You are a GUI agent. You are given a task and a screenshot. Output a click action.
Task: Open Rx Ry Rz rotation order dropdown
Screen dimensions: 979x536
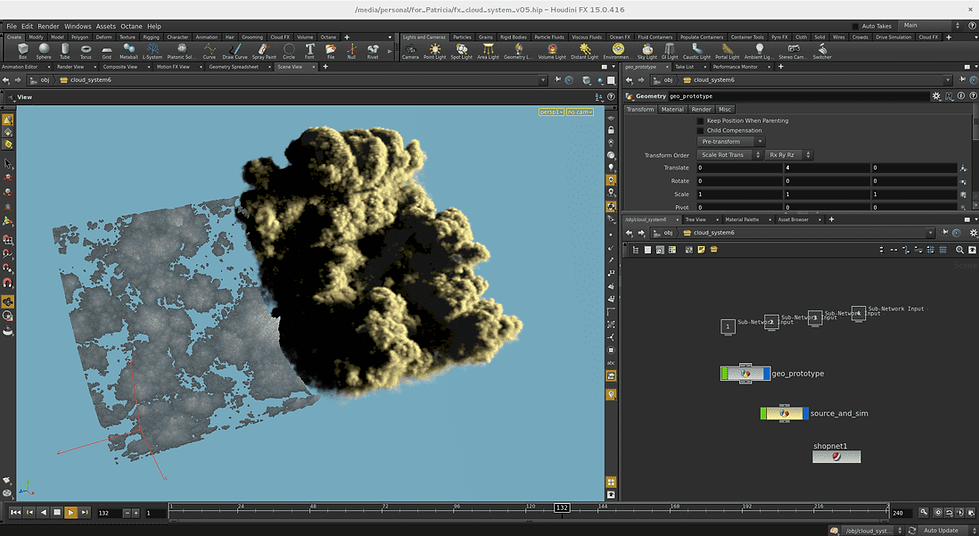pos(788,155)
